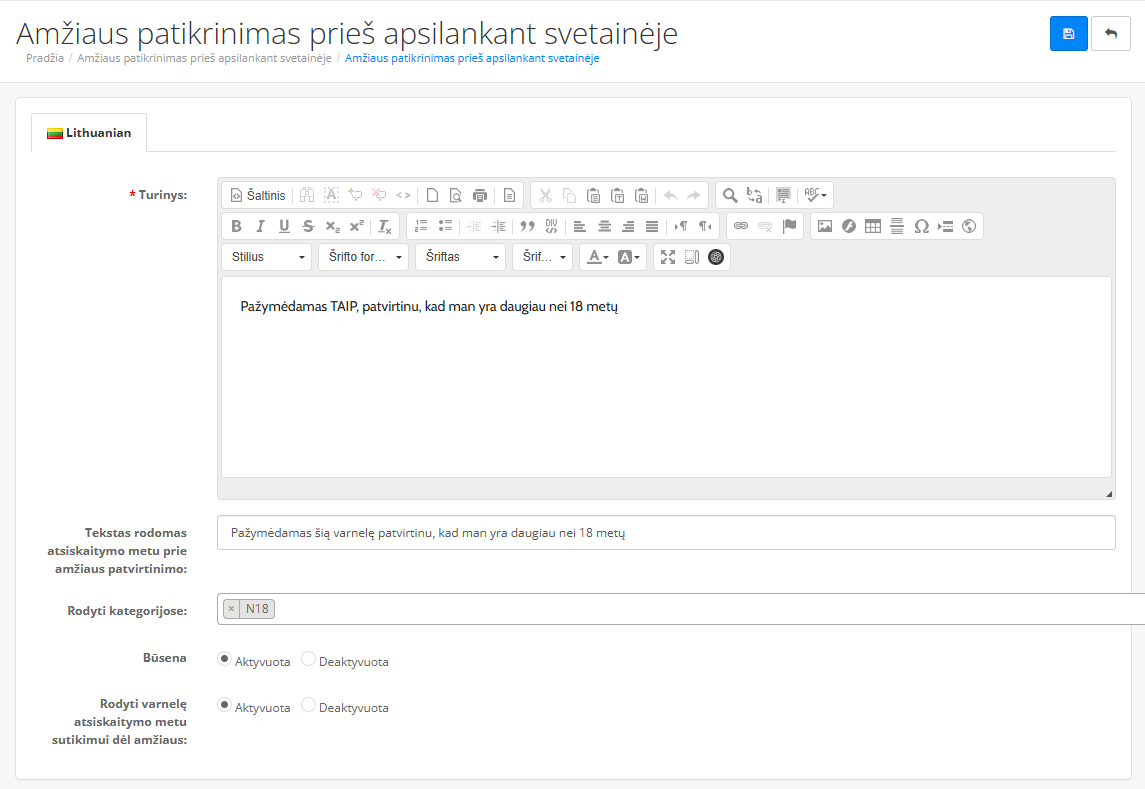Insert a numbered list
The image size is (1145, 789).
click(x=421, y=226)
